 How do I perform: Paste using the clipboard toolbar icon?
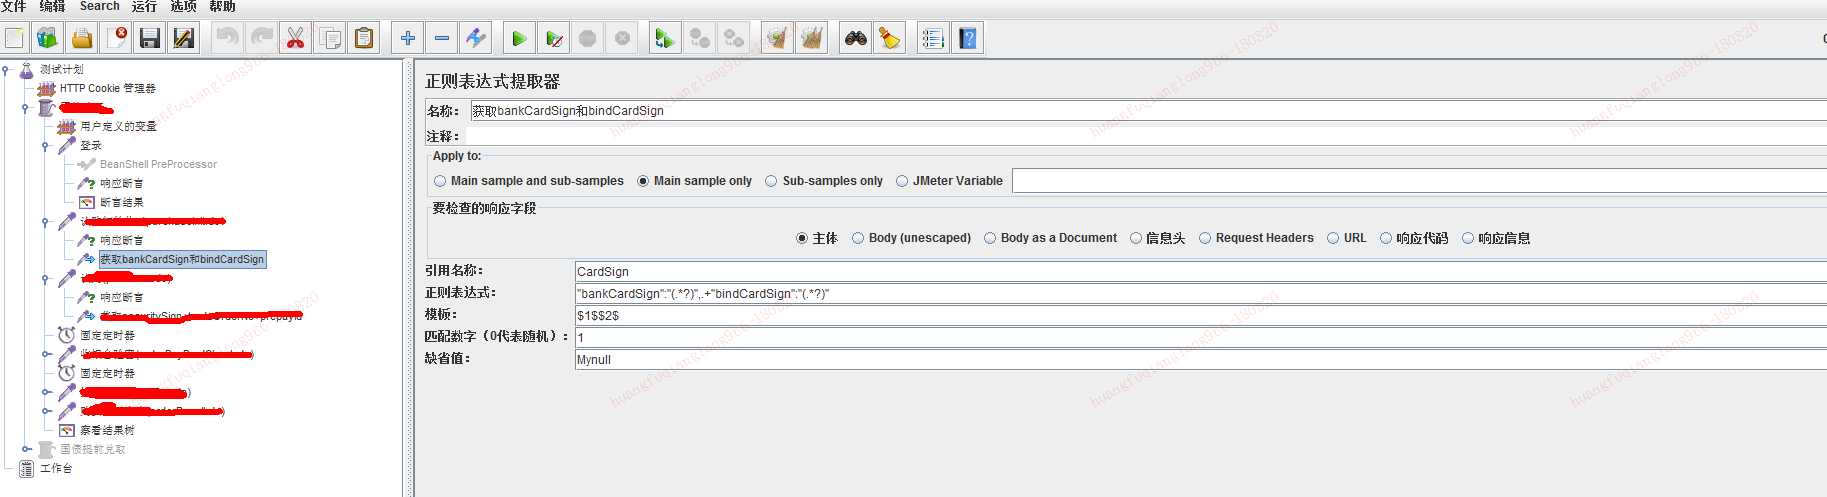364,38
